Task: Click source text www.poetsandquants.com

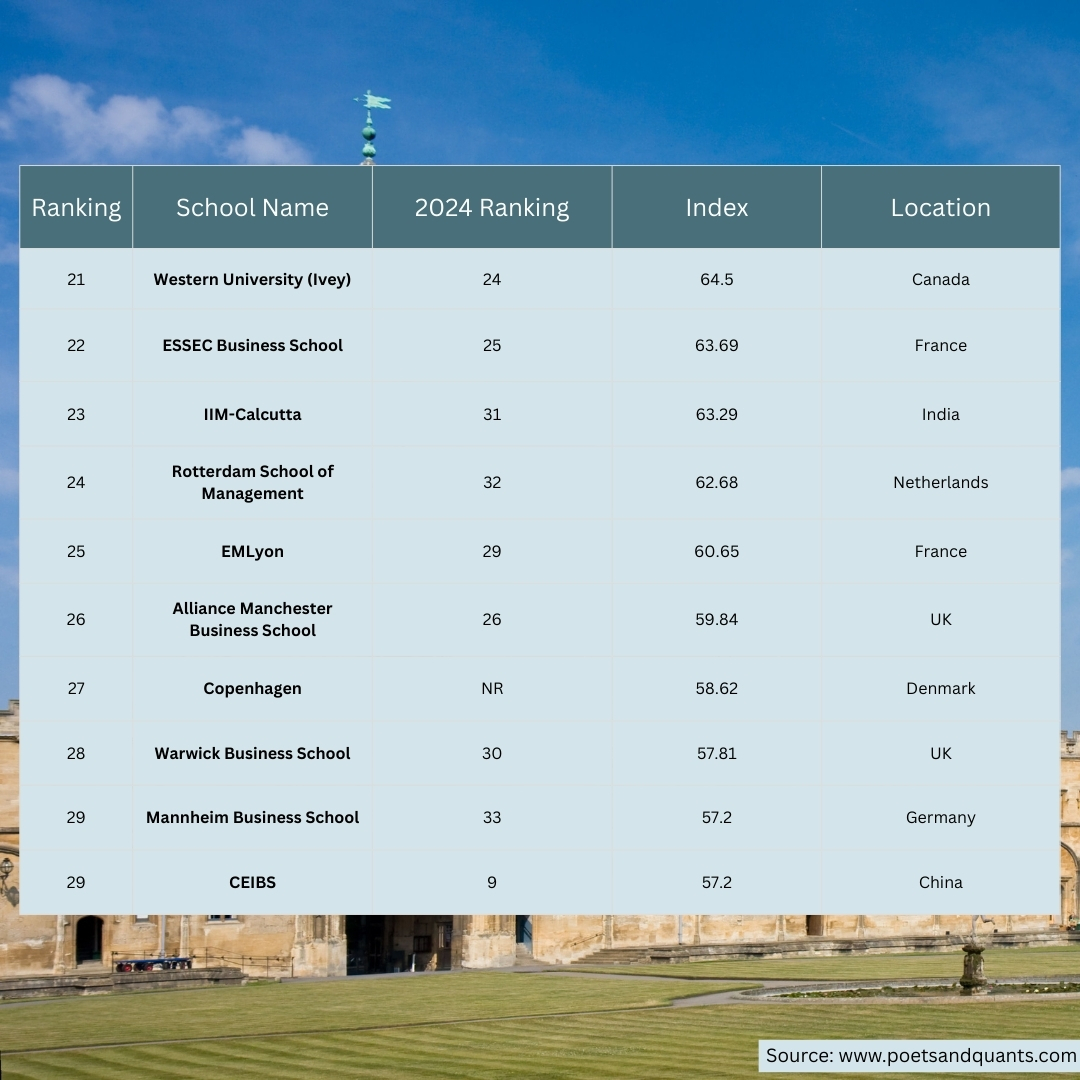Action: tap(957, 1056)
